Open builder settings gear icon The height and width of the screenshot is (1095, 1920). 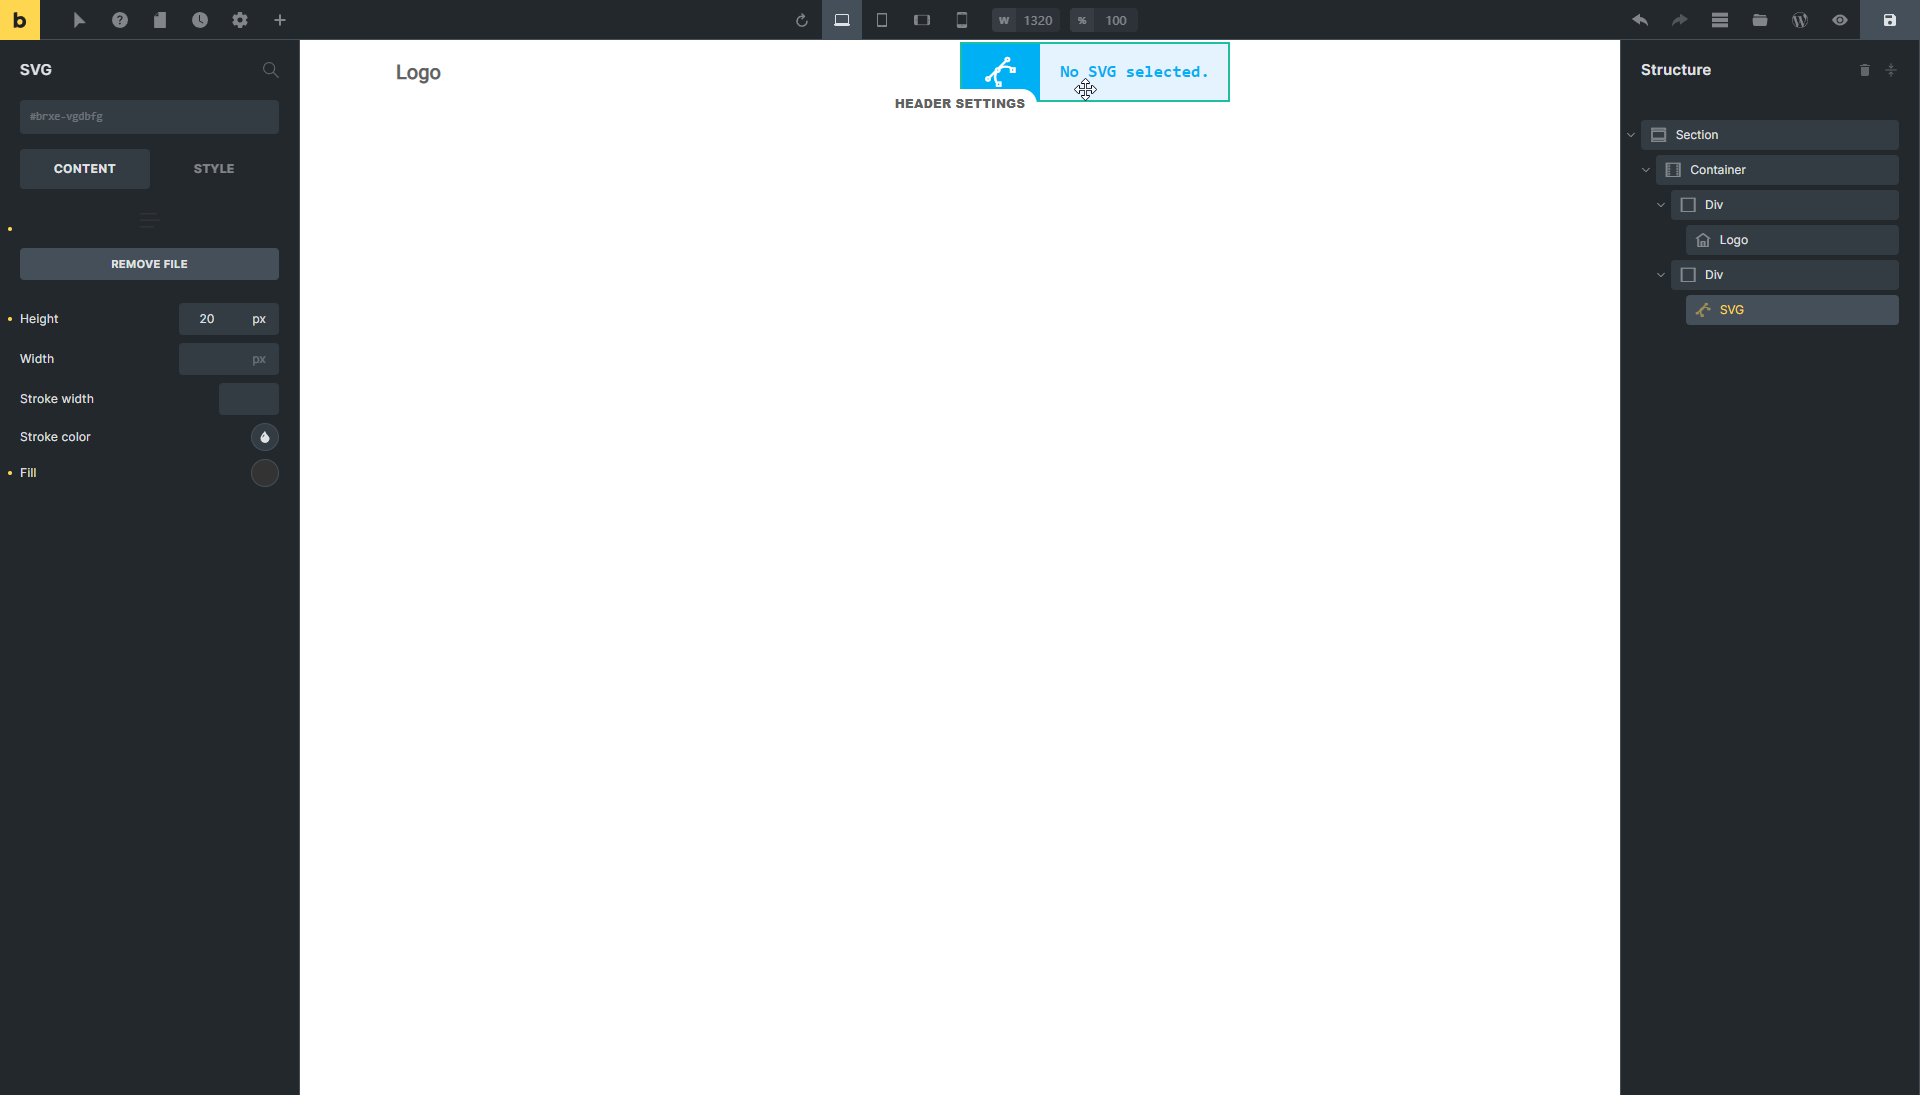click(240, 20)
